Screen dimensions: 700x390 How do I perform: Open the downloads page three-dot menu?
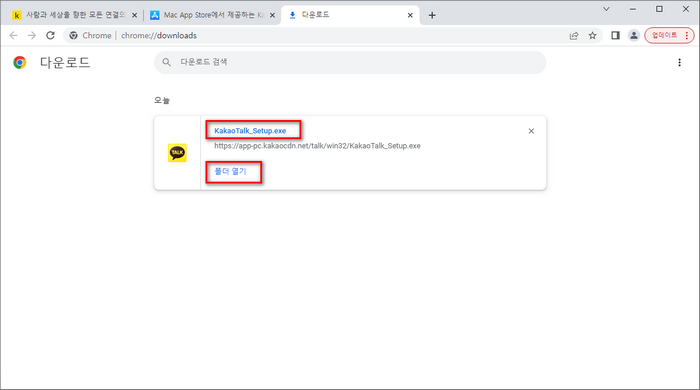679,62
